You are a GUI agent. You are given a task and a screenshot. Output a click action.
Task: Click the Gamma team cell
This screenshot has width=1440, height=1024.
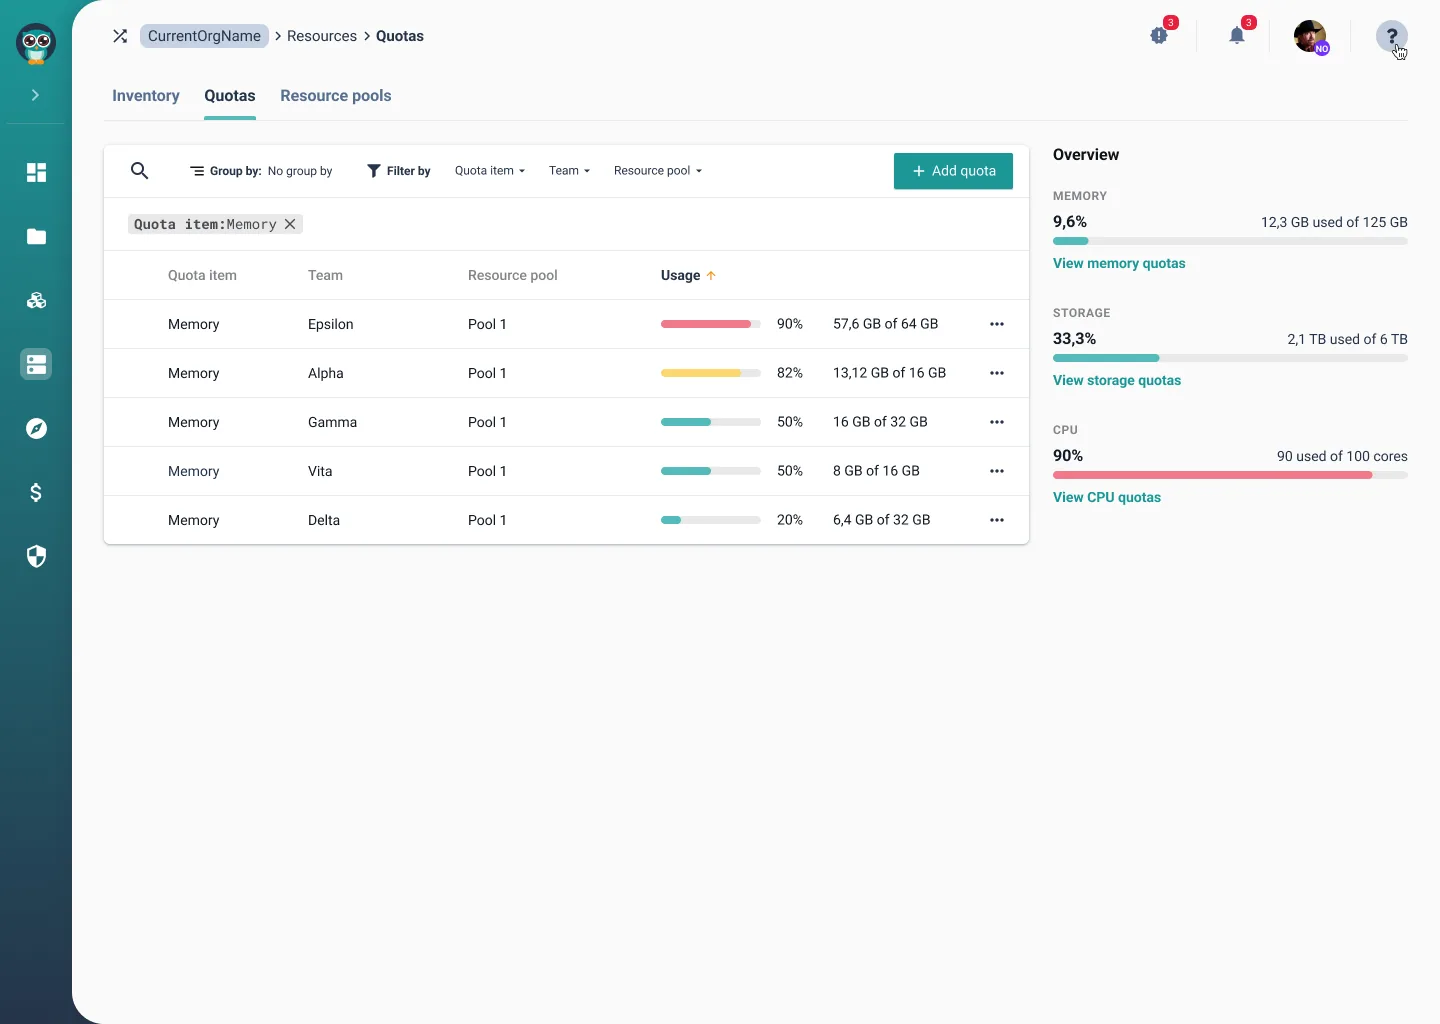tap(332, 422)
